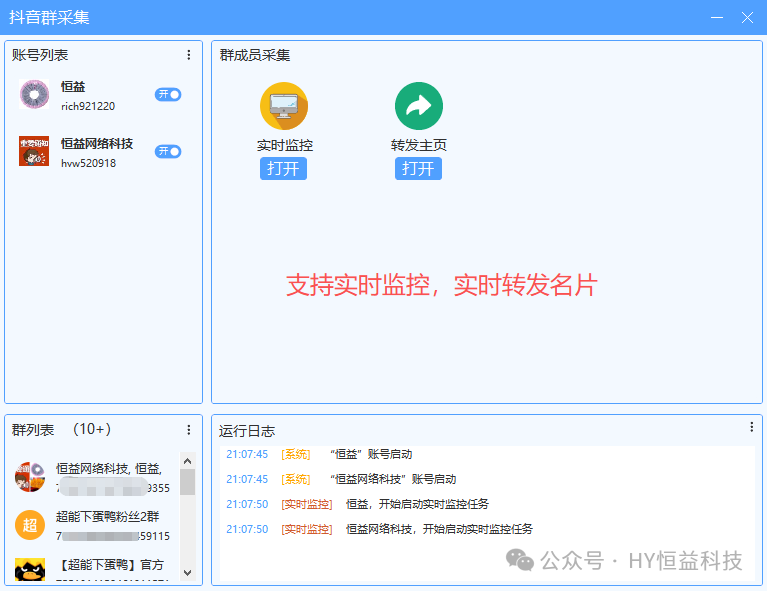Open the 群列表 three-dot menu

(x=189, y=430)
